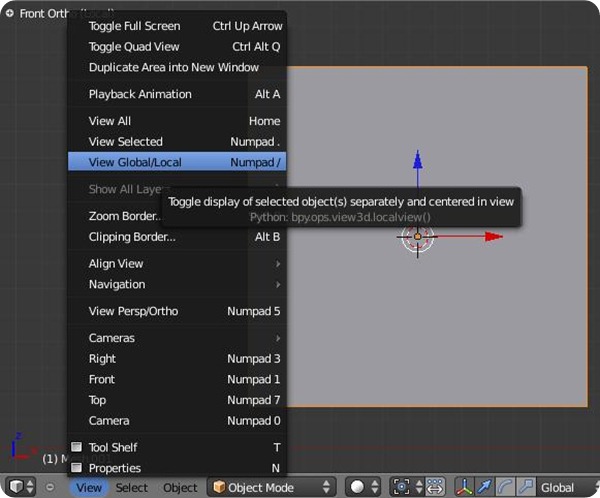Choose Toggle Quad View menu entry

177,47
